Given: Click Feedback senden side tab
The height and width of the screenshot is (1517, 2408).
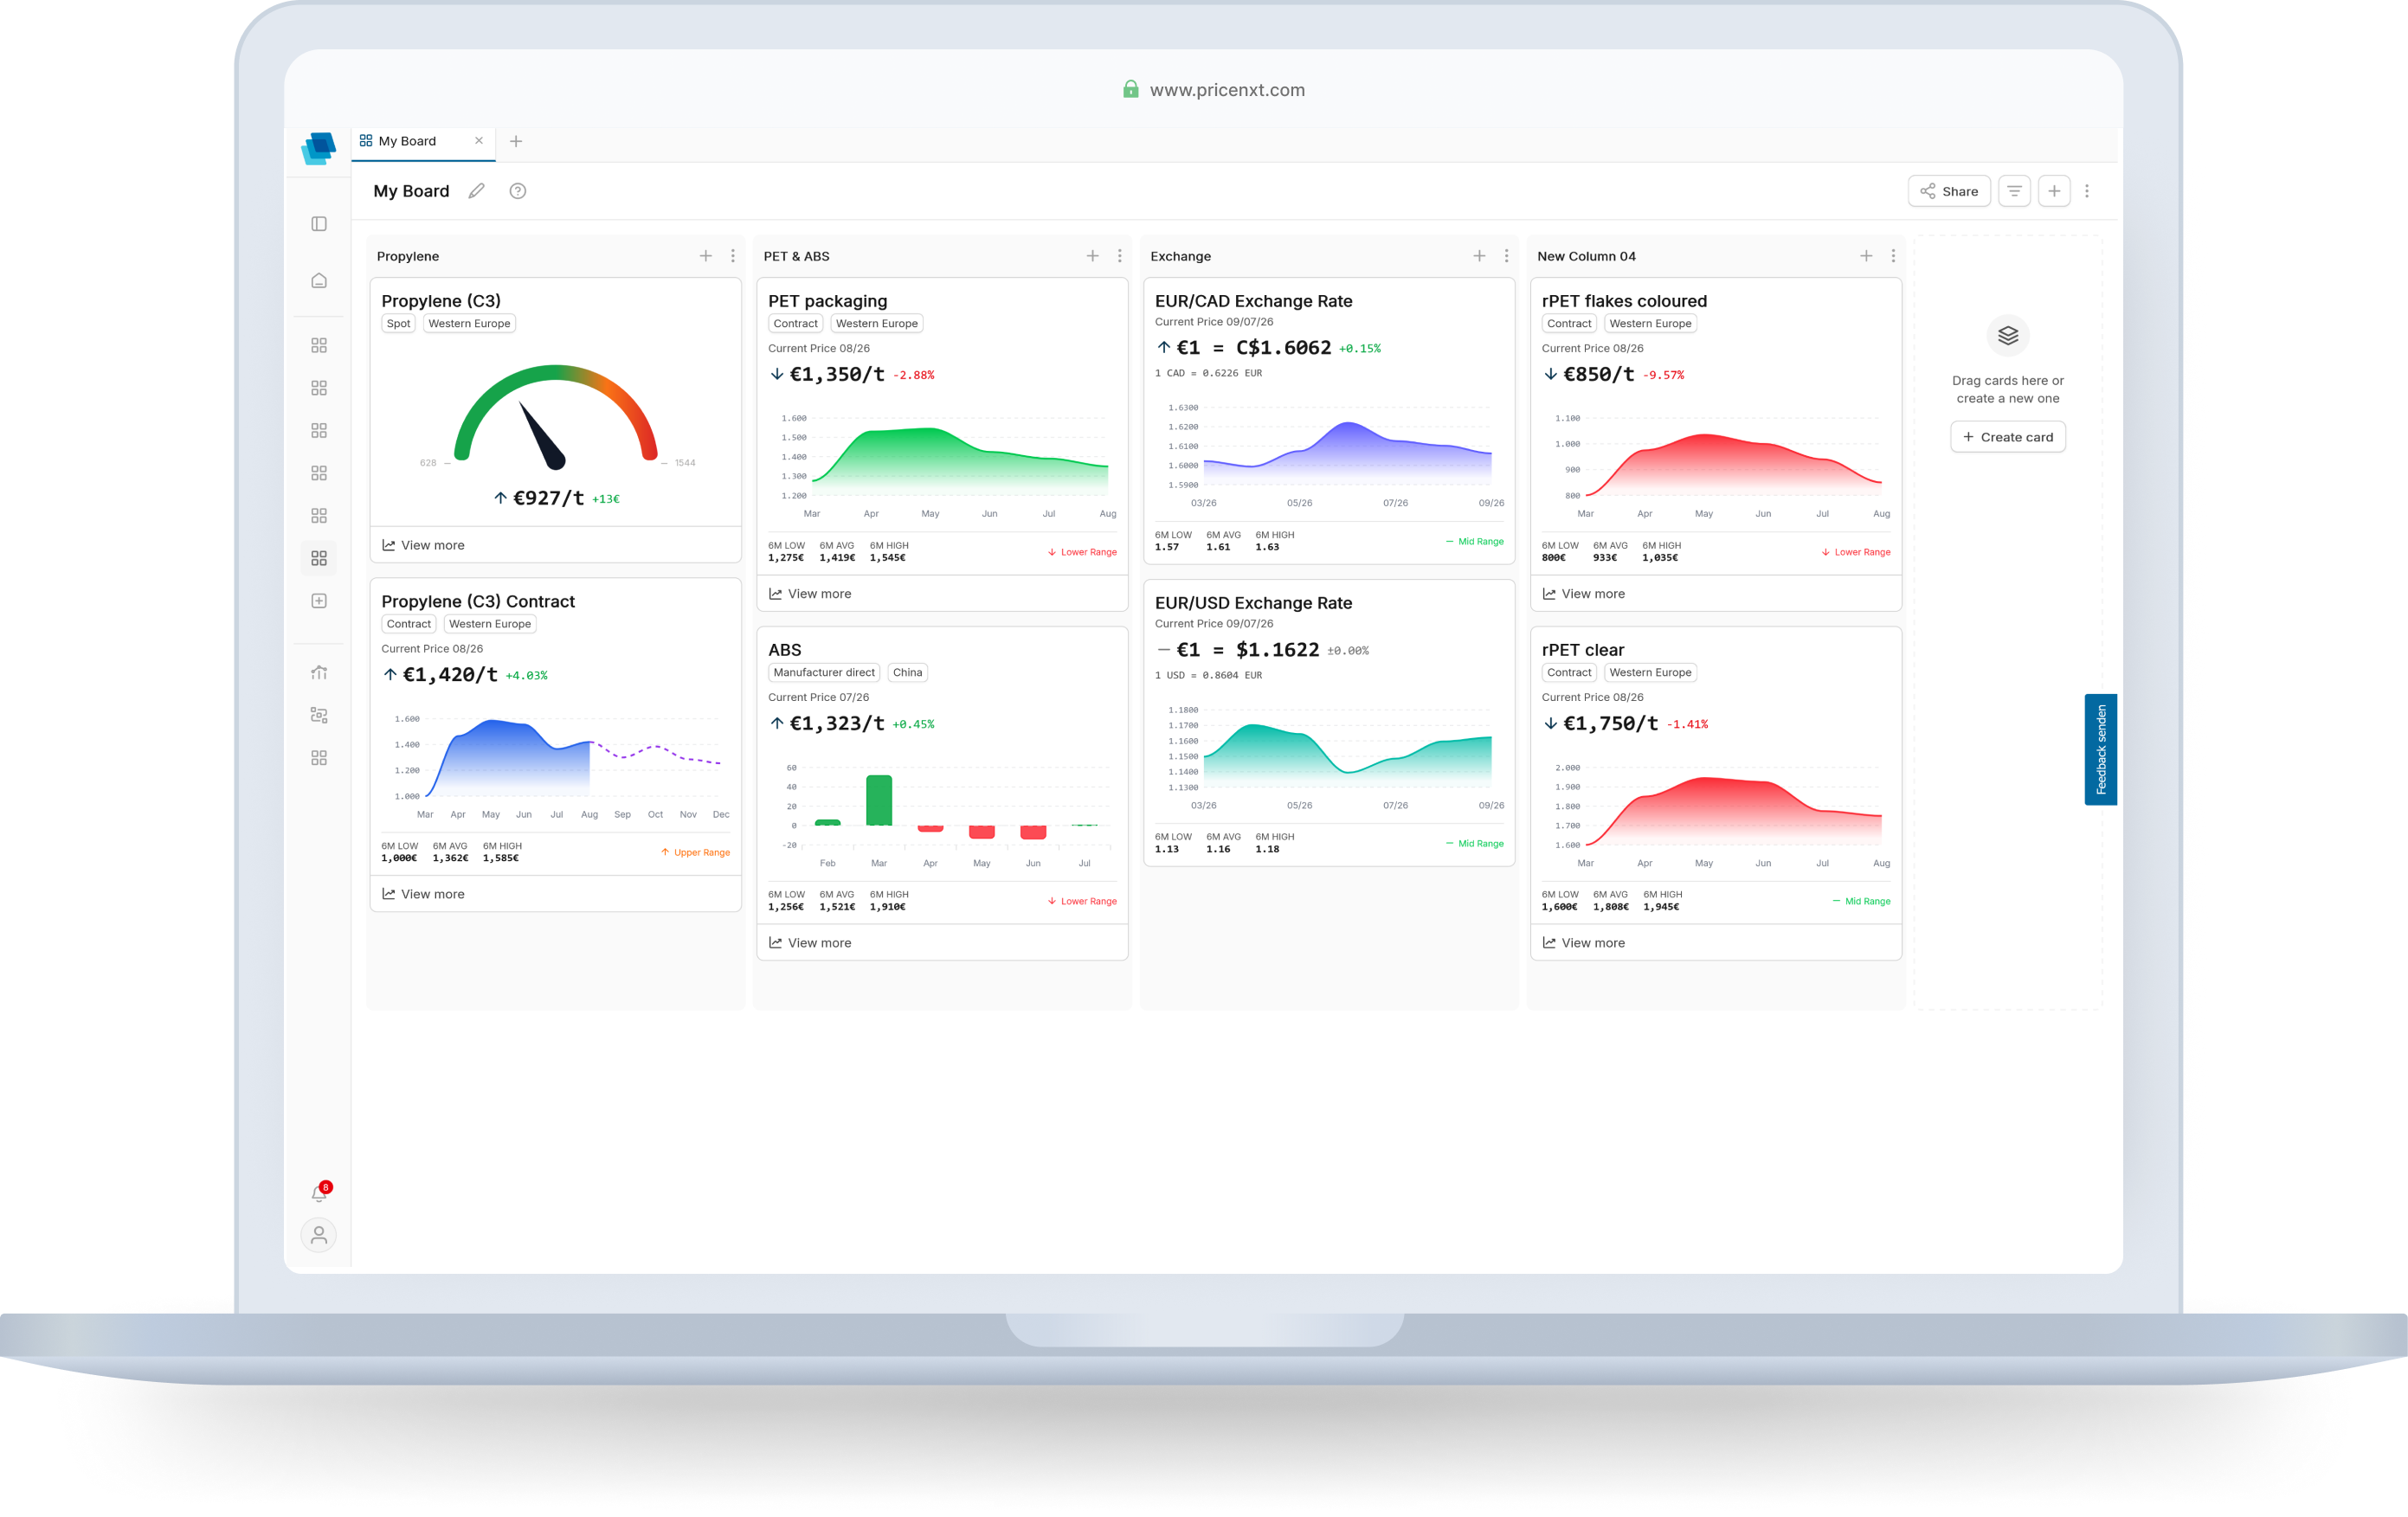Looking at the screenshot, I should (x=2100, y=750).
